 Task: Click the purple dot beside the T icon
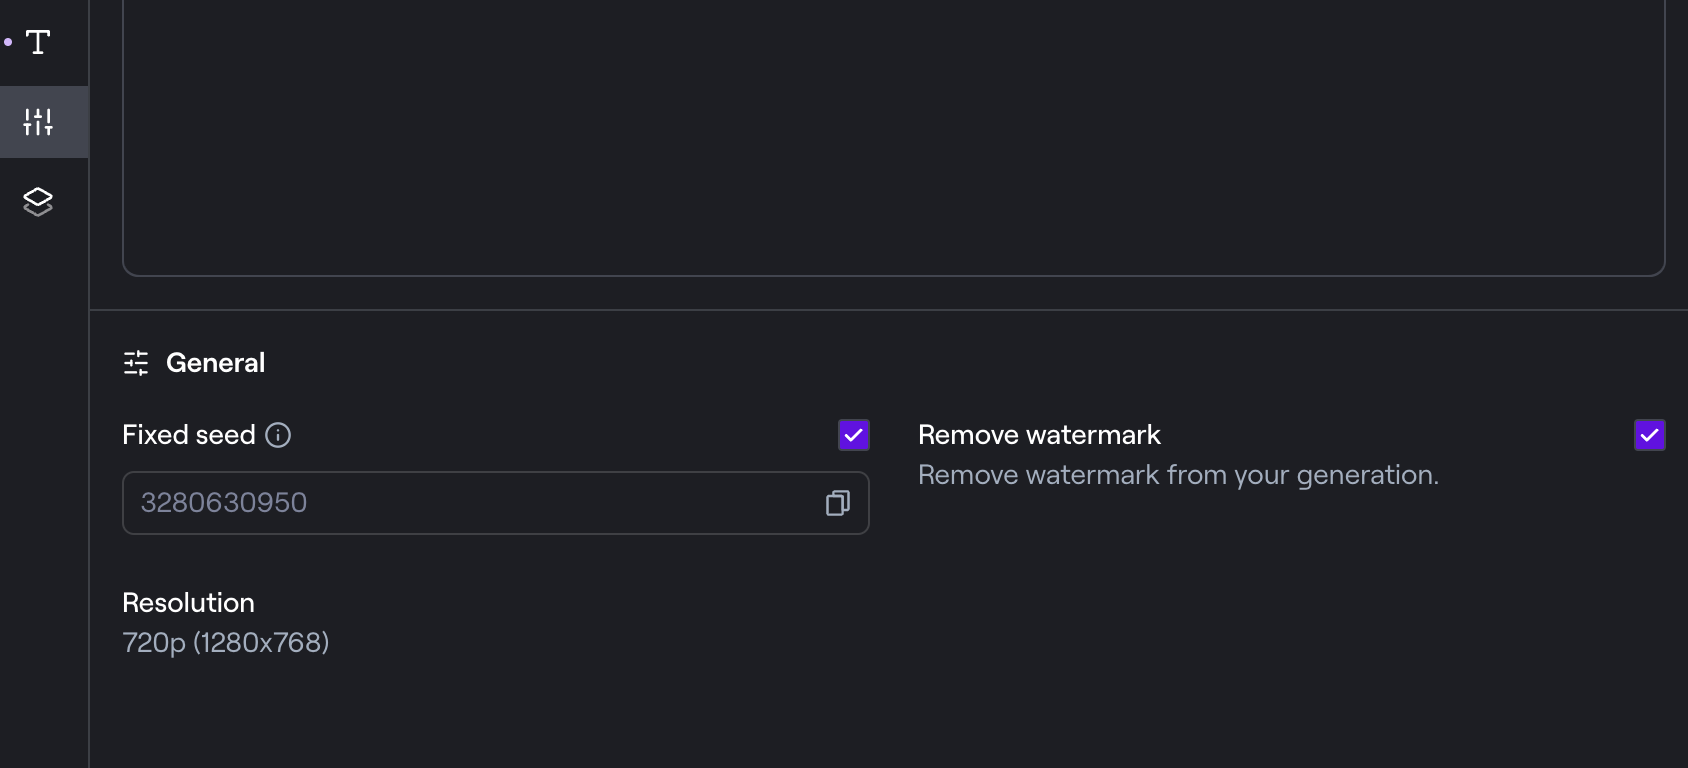point(8,42)
